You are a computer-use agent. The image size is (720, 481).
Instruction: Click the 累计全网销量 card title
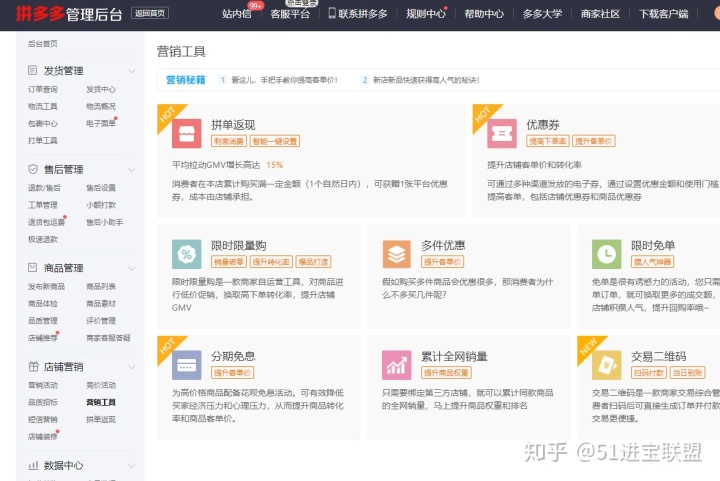[x=454, y=356]
